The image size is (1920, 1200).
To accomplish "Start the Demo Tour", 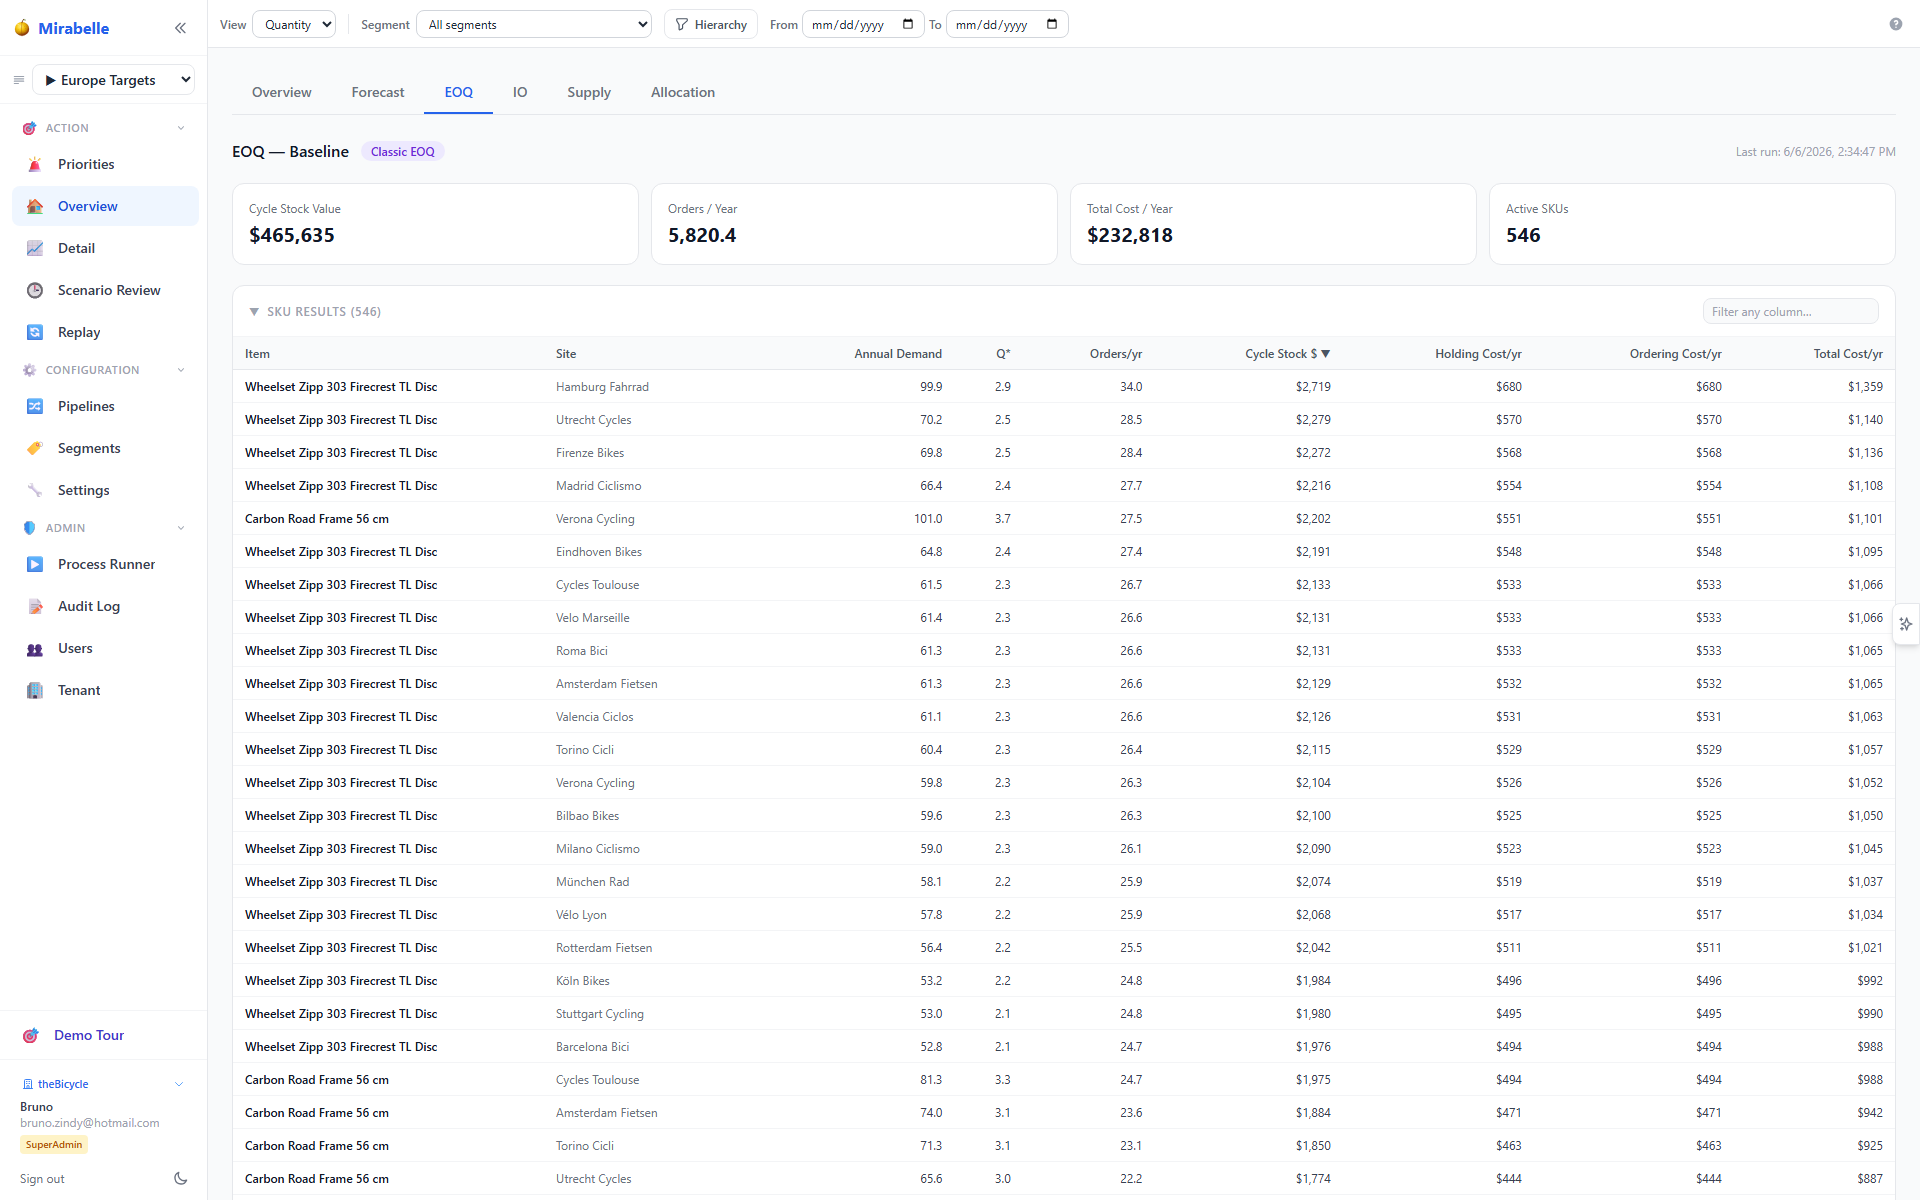I will [89, 1036].
